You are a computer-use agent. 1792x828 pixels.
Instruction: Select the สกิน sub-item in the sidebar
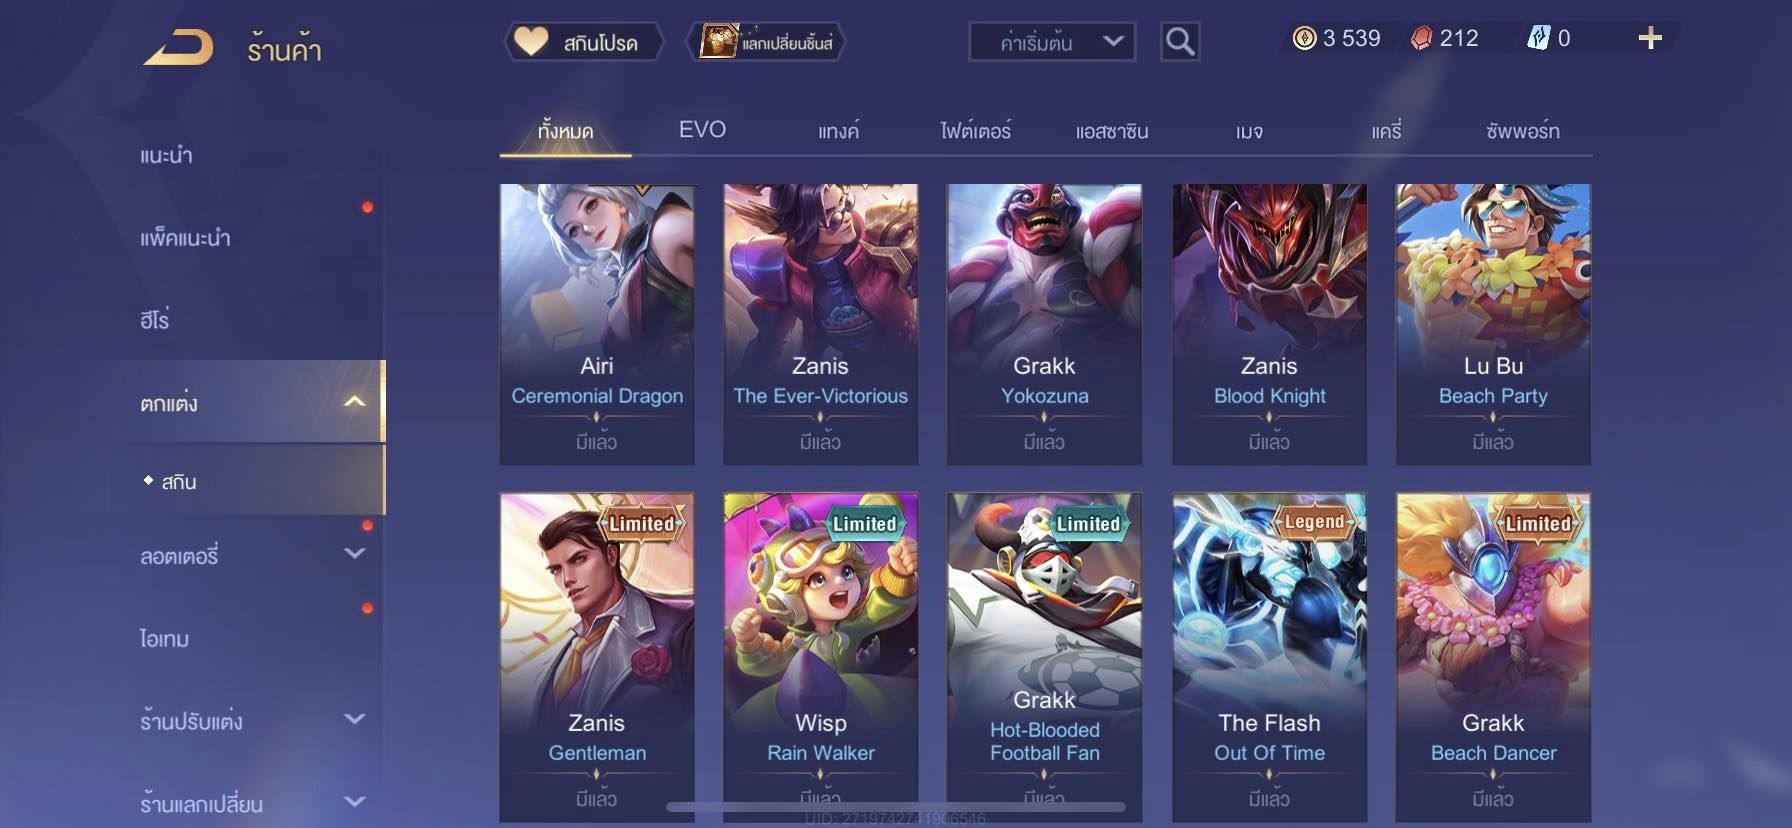(x=179, y=481)
